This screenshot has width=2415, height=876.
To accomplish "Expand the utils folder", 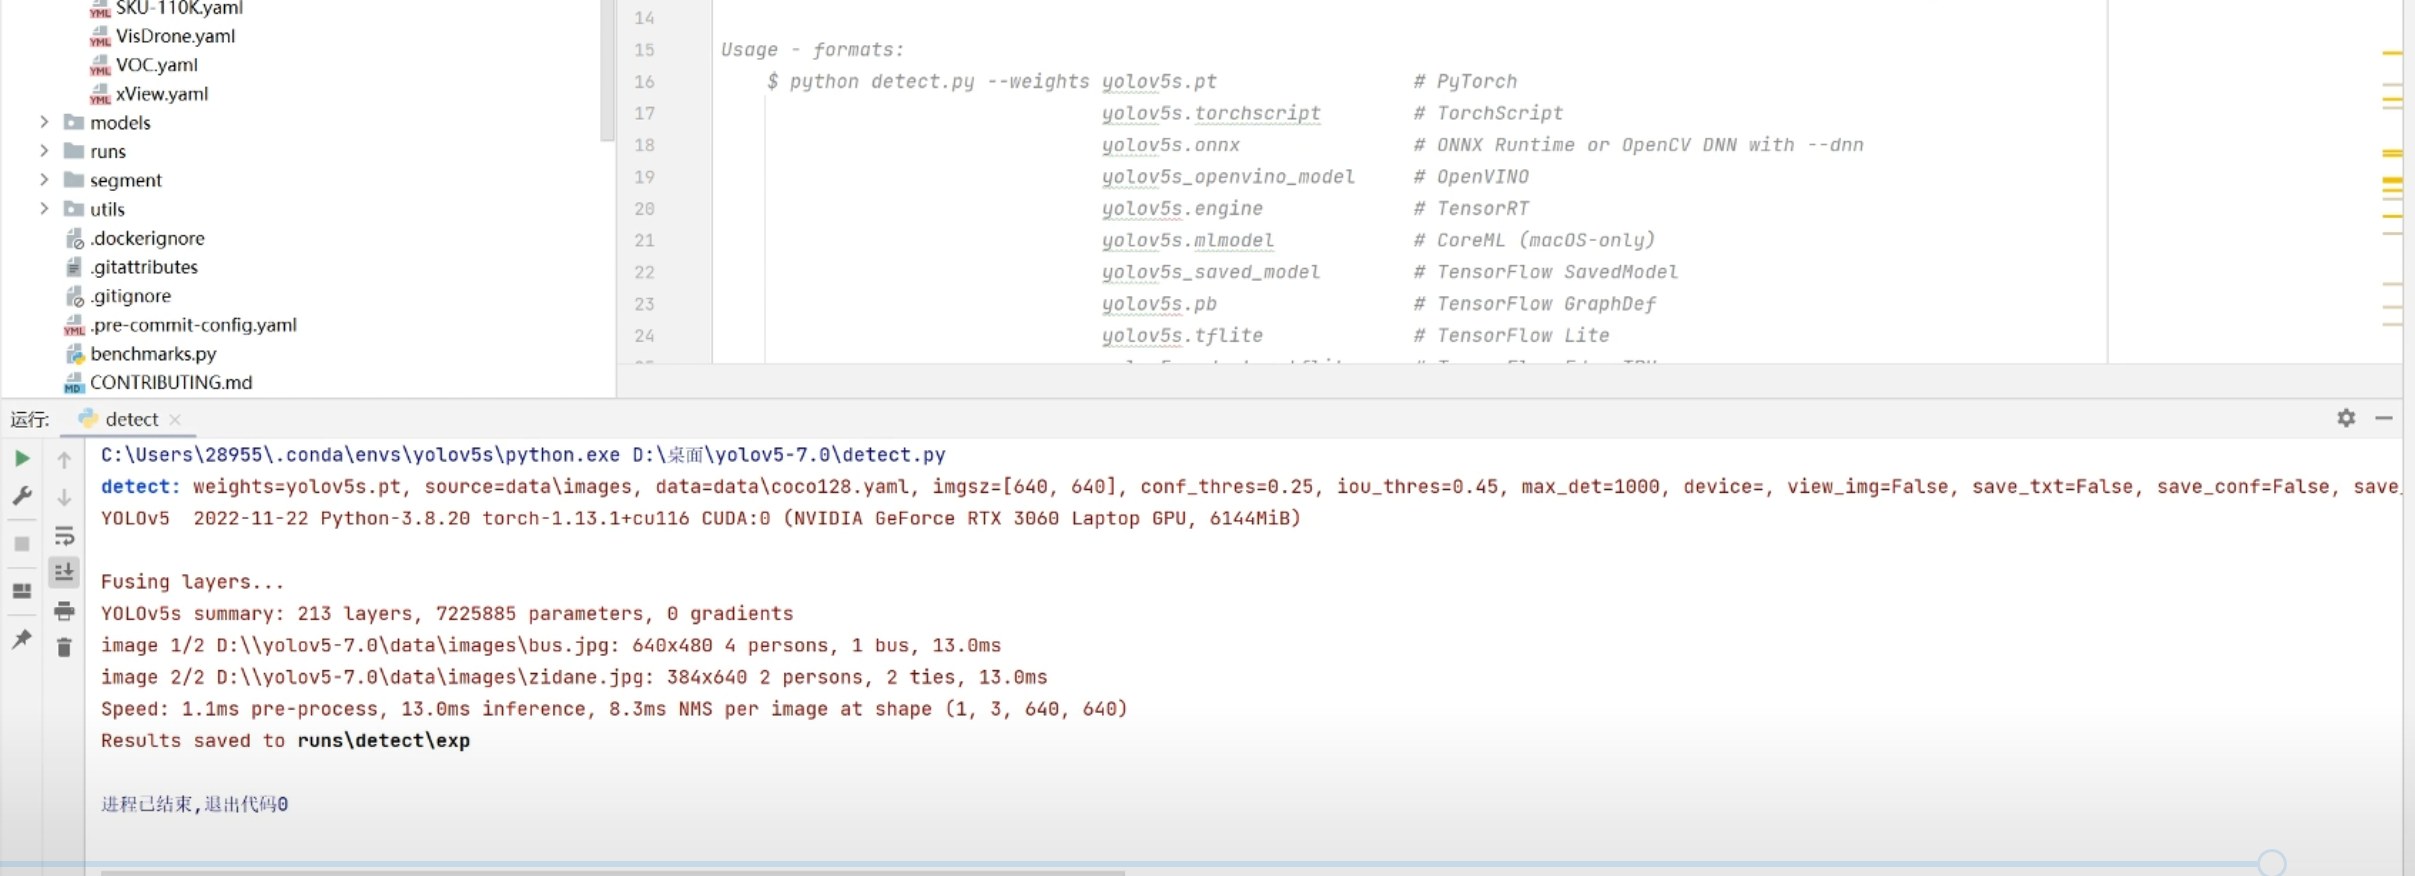I will coord(44,209).
